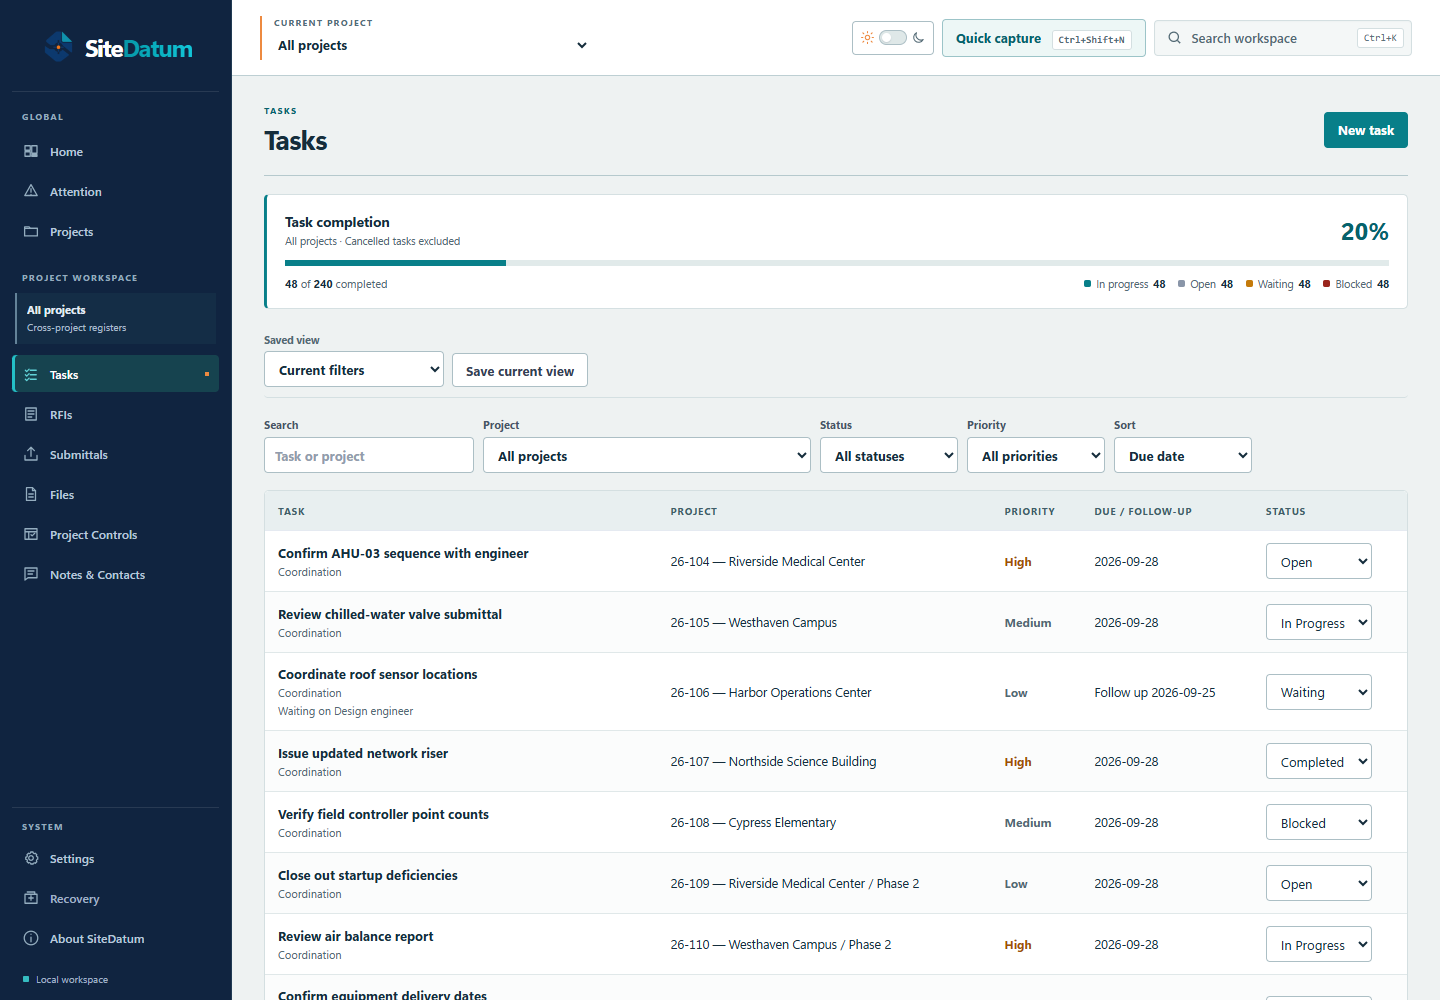Click the Project Controls icon

31,534
